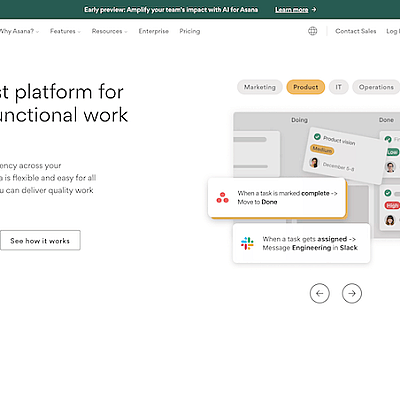The height and width of the screenshot is (400, 400).
Task: Open the globe language selector
Action: pyautogui.click(x=312, y=31)
